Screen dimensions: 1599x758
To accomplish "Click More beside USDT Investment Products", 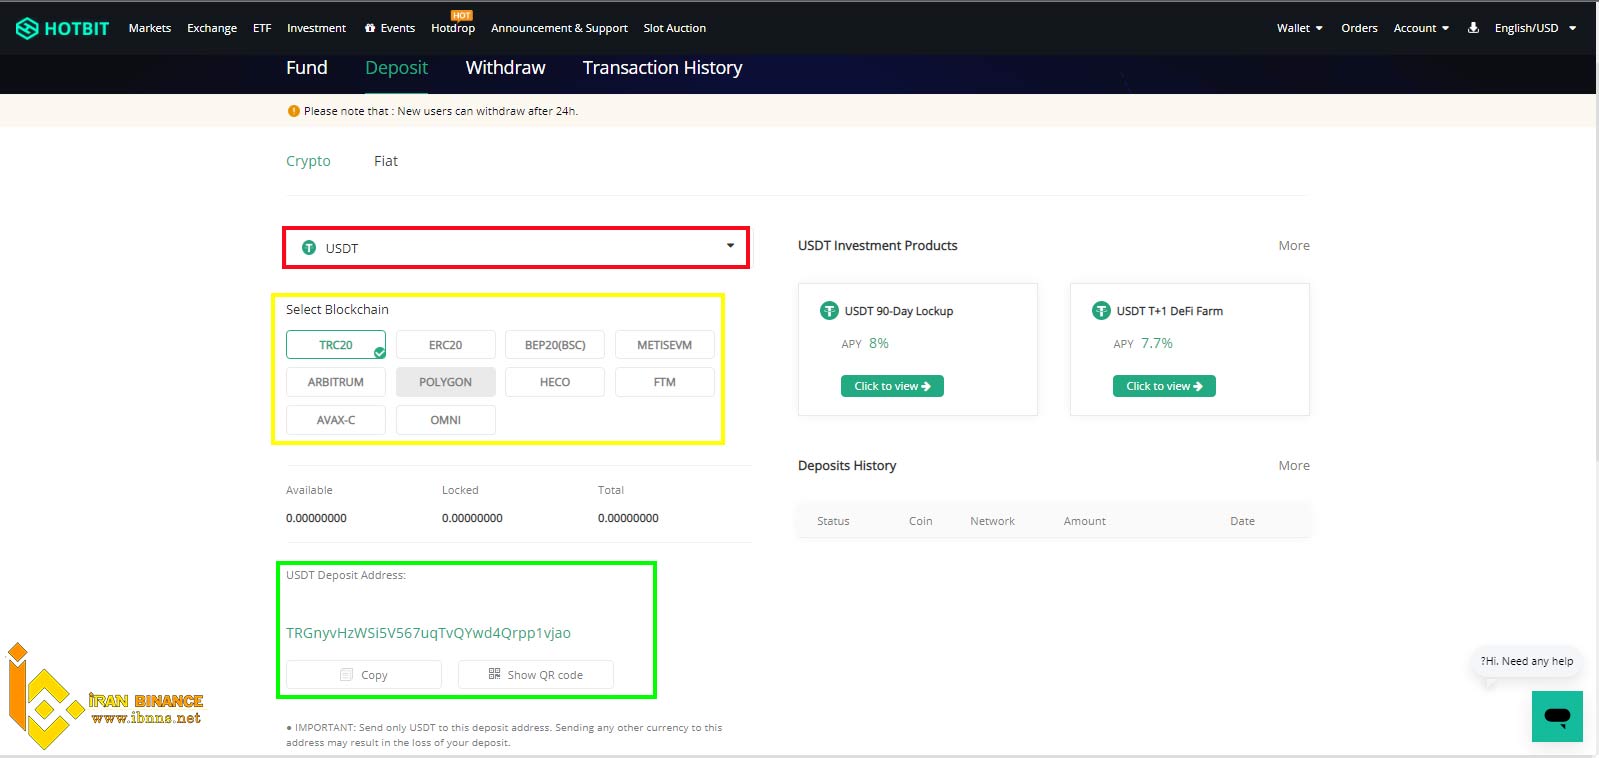I will pyautogui.click(x=1294, y=246).
